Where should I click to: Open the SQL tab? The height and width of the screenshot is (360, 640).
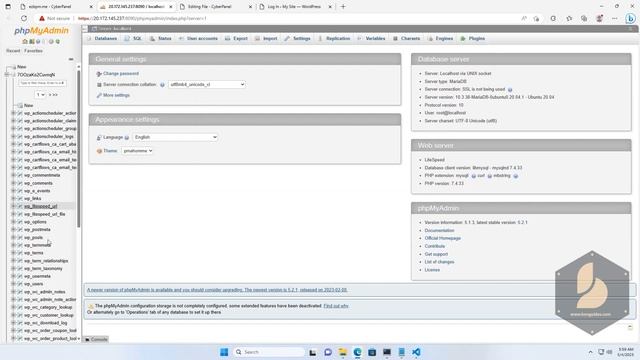click(133, 38)
